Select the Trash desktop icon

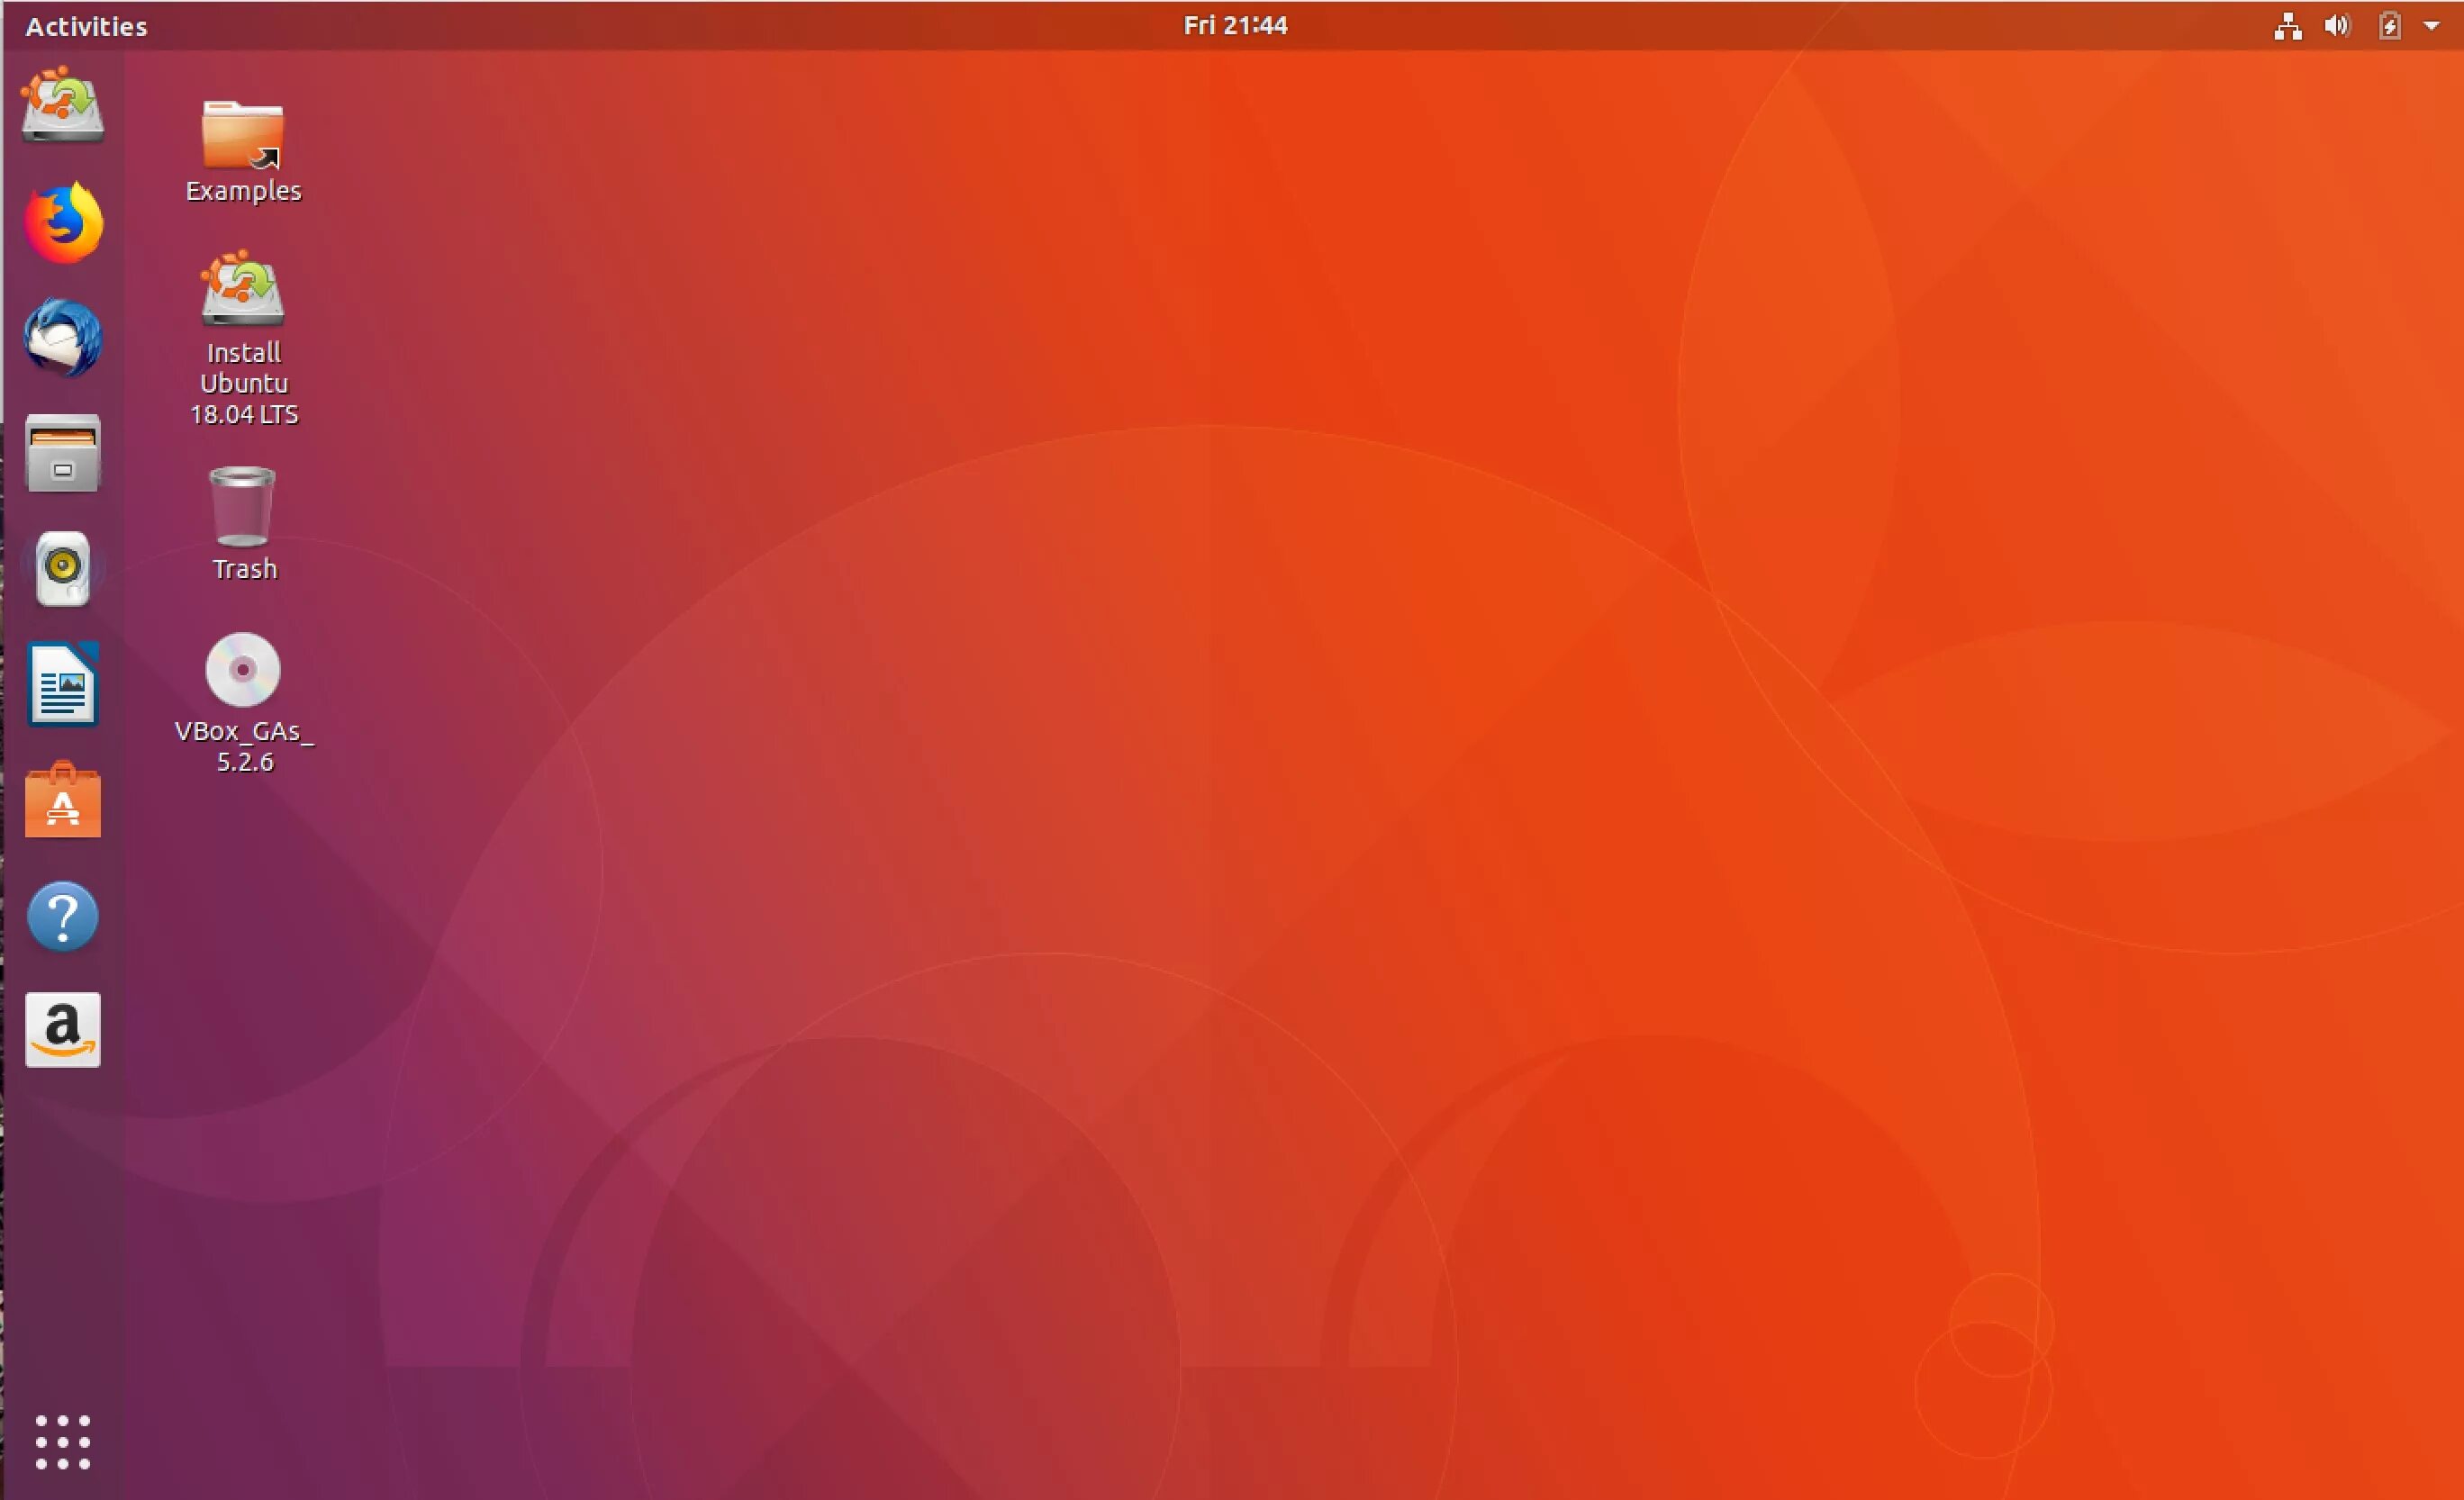coord(243,507)
